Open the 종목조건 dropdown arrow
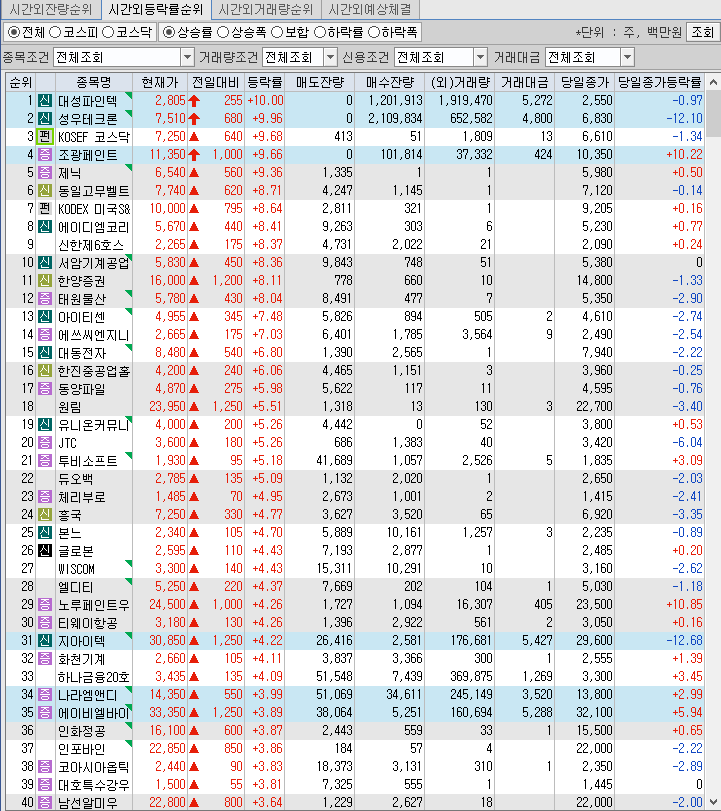The height and width of the screenshot is (811, 721). pyautogui.click(x=187, y=57)
